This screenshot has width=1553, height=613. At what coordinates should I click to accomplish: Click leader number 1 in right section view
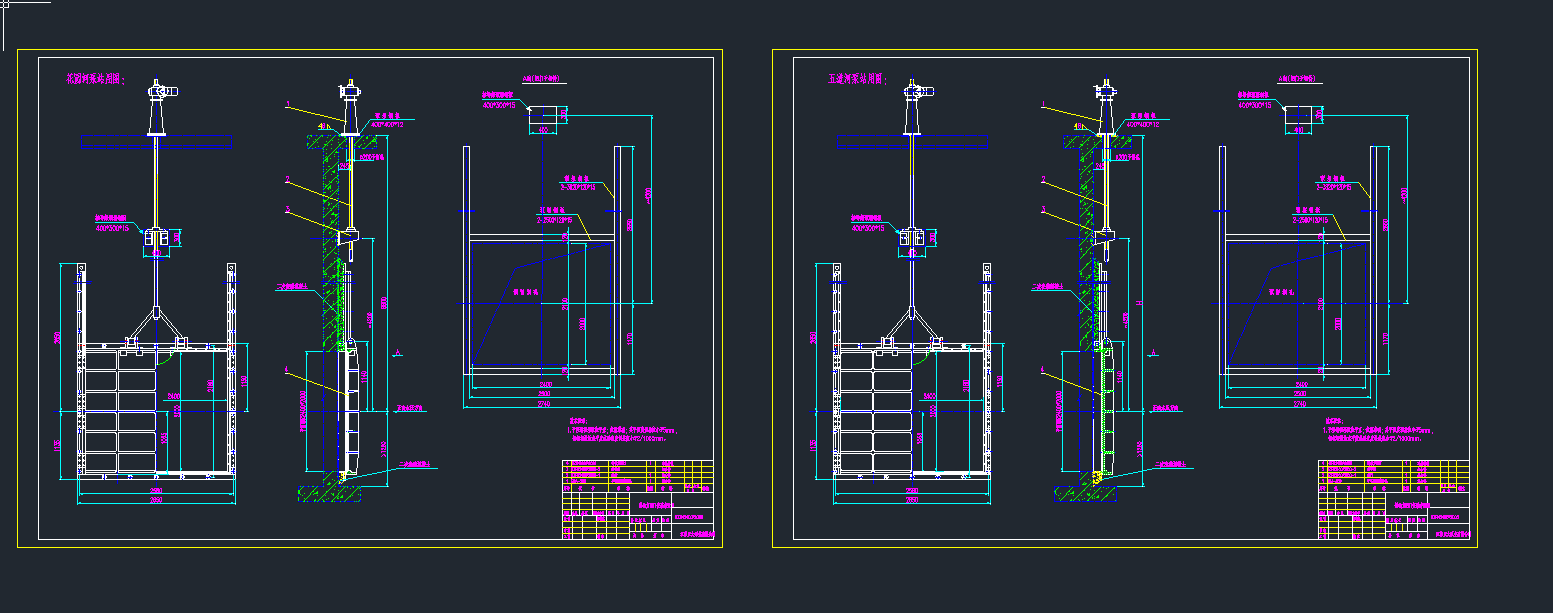1042,104
